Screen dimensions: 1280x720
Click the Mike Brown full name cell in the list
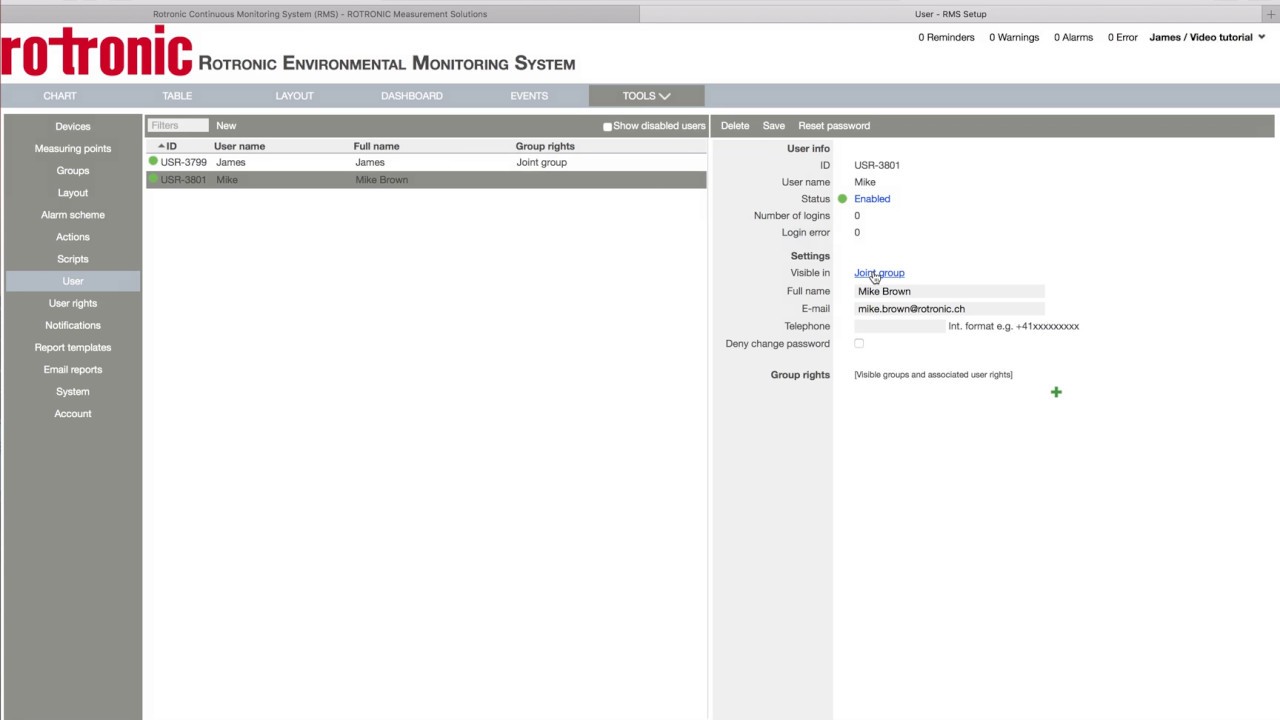pos(381,180)
